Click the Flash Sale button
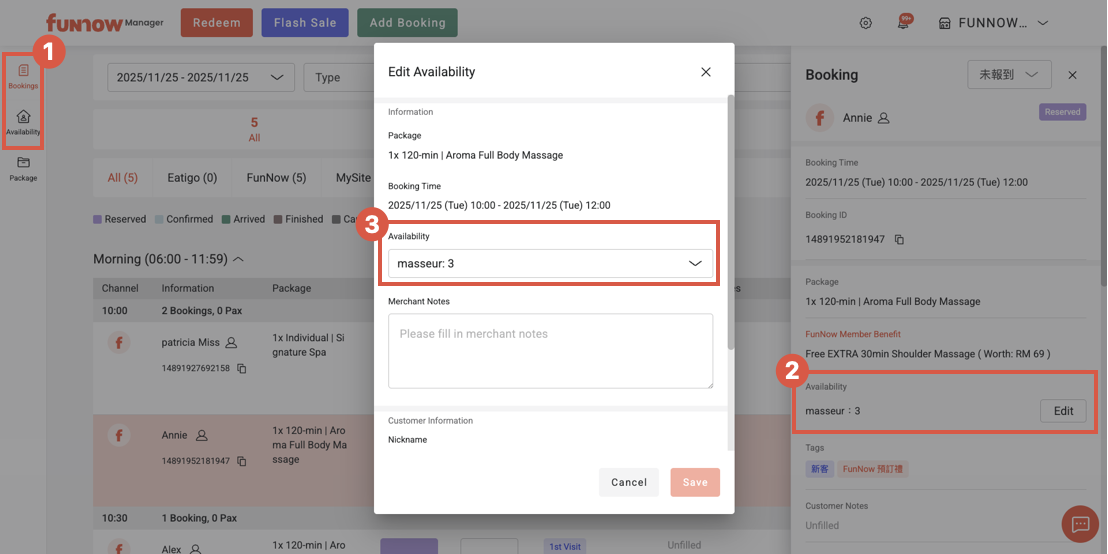1108x554 pixels. pyautogui.click(x=305, y=23)
